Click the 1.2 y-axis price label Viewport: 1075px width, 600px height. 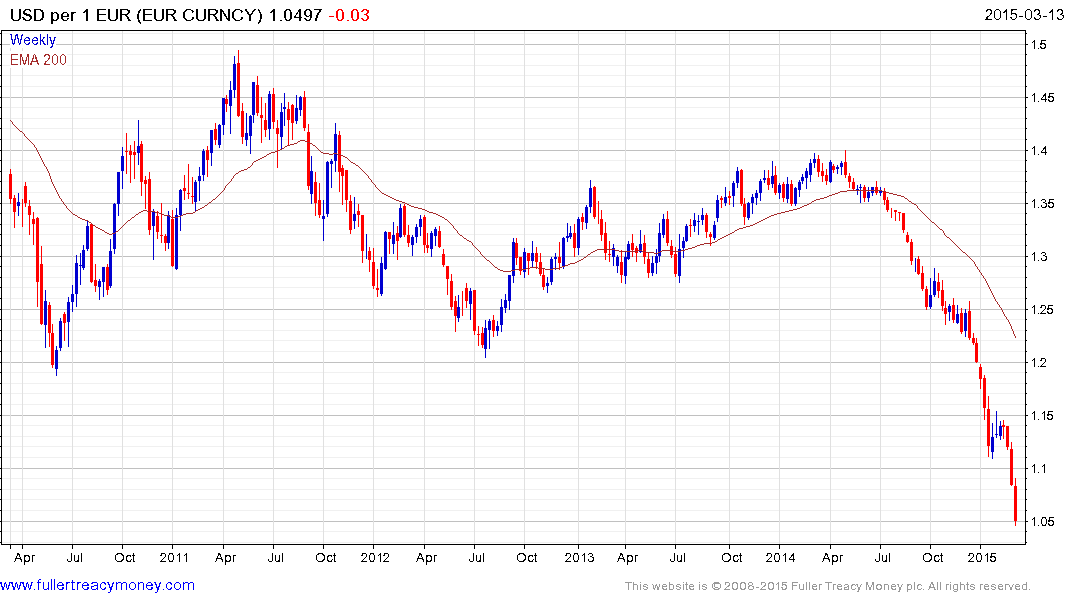coord(1039,363)
